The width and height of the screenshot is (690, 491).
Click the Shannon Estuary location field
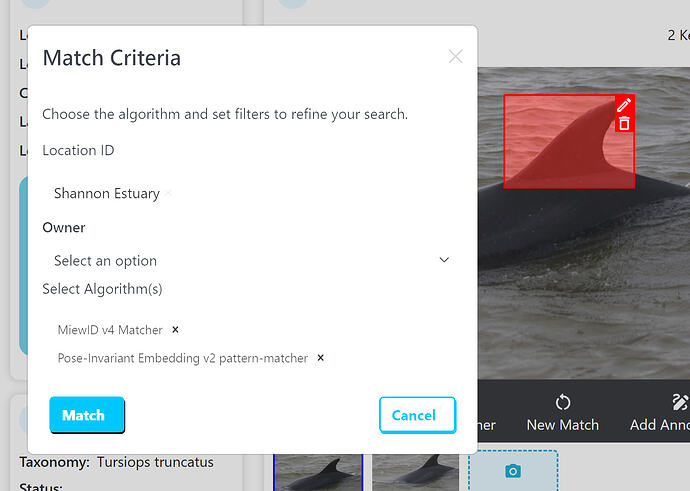(250, 193)
